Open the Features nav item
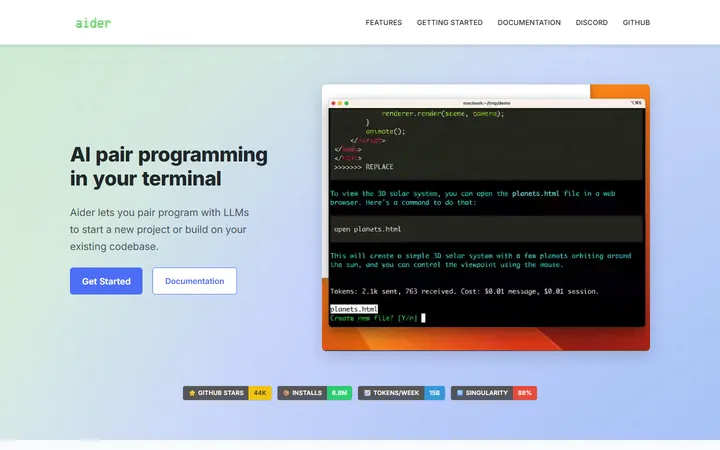The image size is (720, 450). click(x=383, y=22)
